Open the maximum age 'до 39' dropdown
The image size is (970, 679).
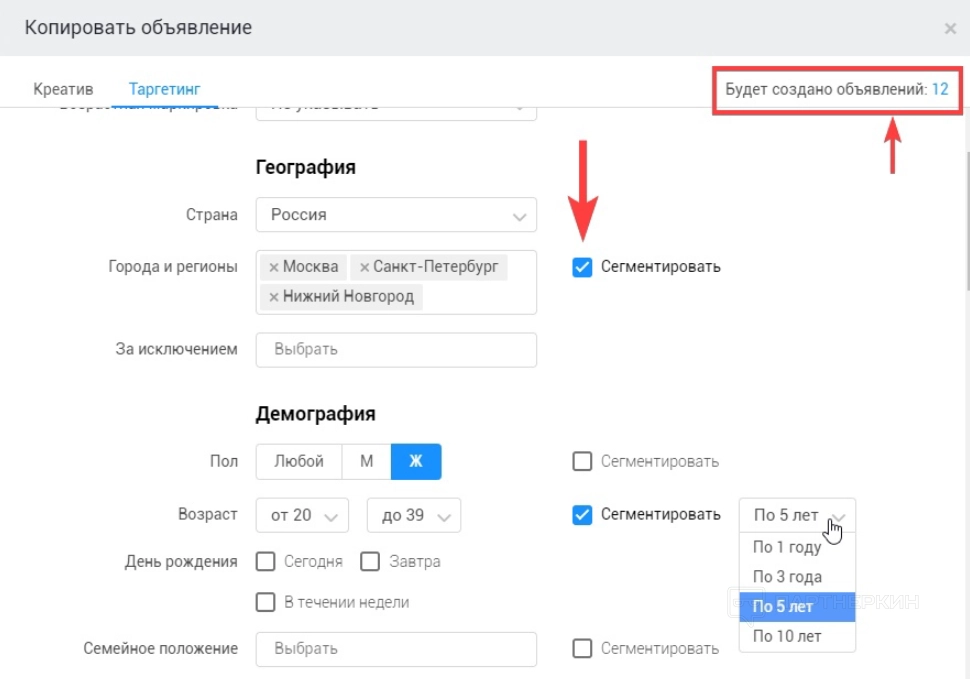[x=413, y=515]
